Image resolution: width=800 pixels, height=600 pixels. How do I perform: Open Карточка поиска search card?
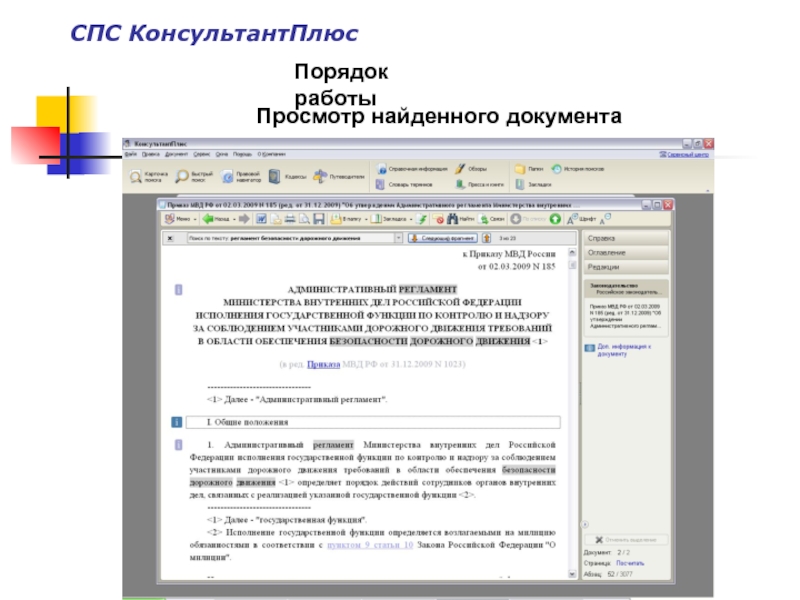[x=144, y=176]
